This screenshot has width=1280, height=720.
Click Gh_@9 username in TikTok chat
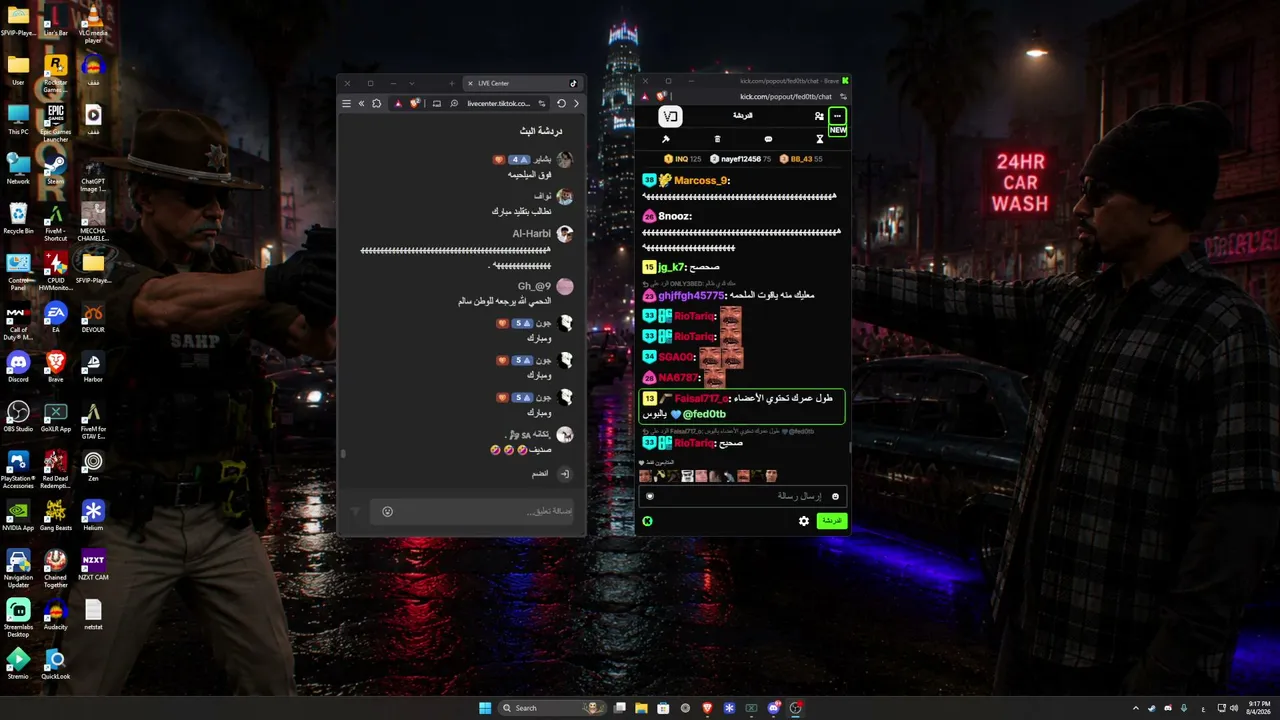pyautogui.click(x=534, y=286)
